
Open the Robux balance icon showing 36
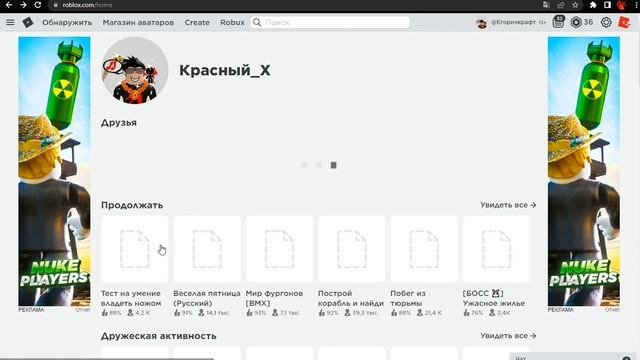click(576, 22)
